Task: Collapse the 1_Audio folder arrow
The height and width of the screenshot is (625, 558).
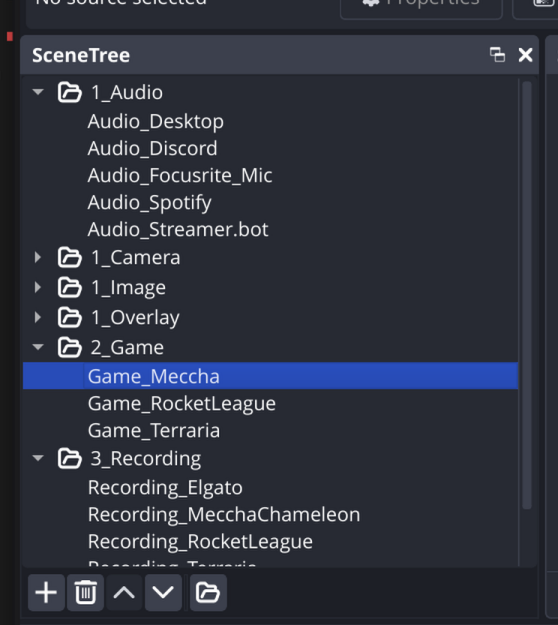Action: pos(38,92)
